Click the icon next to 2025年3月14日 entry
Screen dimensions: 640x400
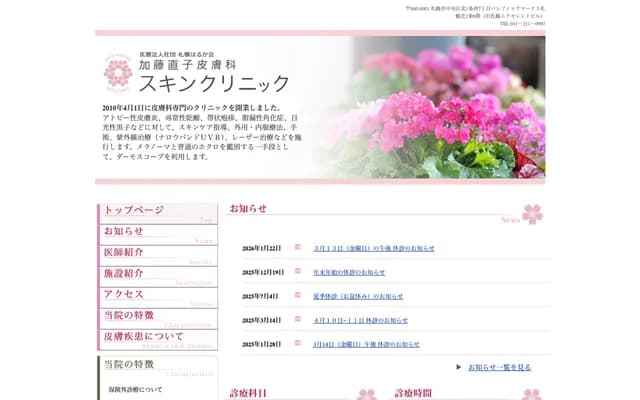coord(298,319)
